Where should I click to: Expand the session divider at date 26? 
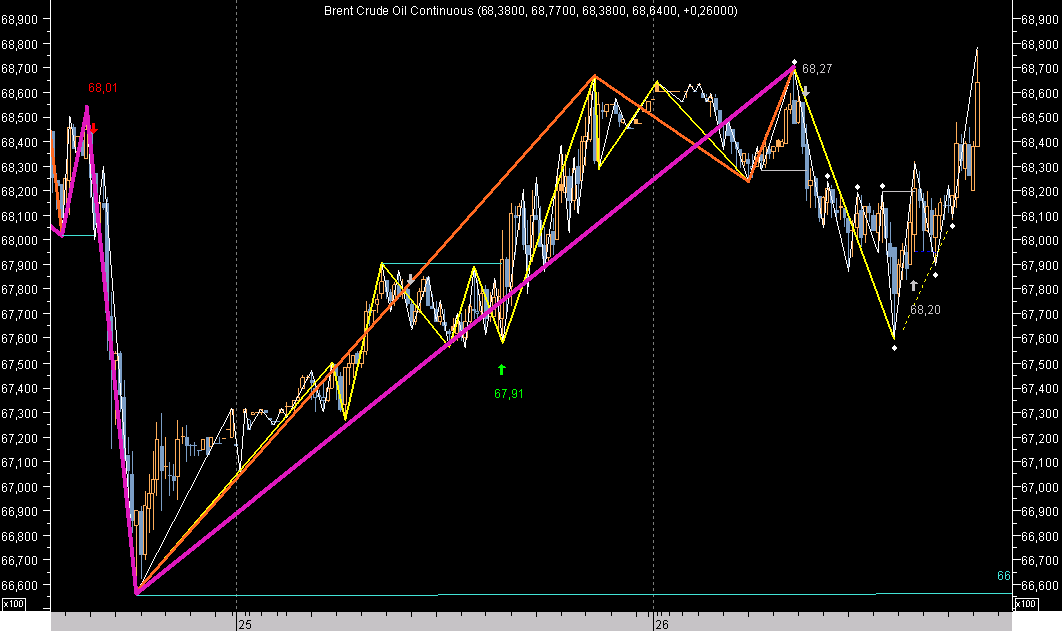click(655, 300)
